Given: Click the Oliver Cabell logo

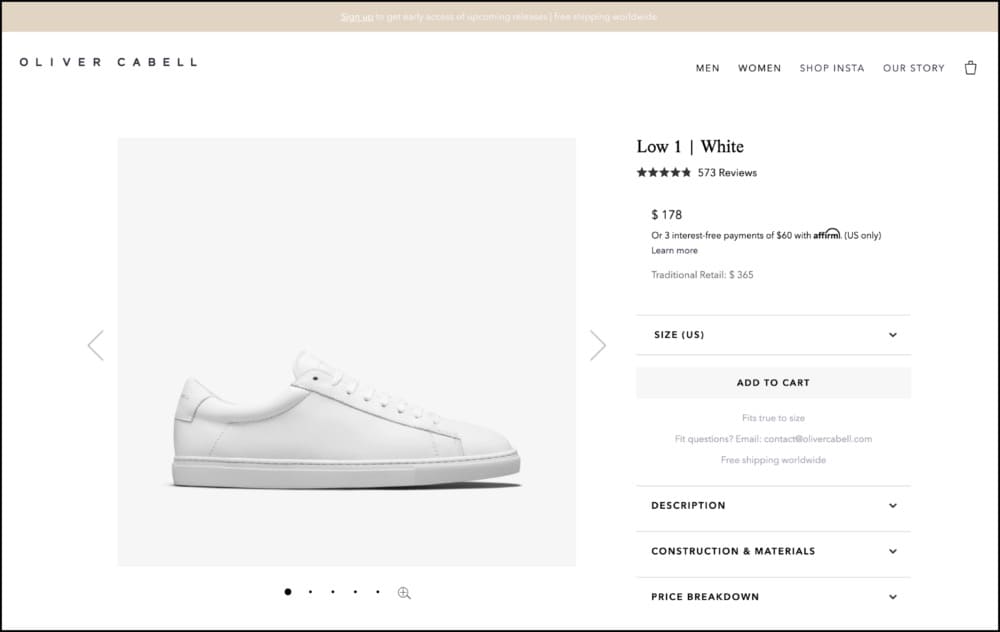Looking at the screenshot, I should click(x=108, y=62).
